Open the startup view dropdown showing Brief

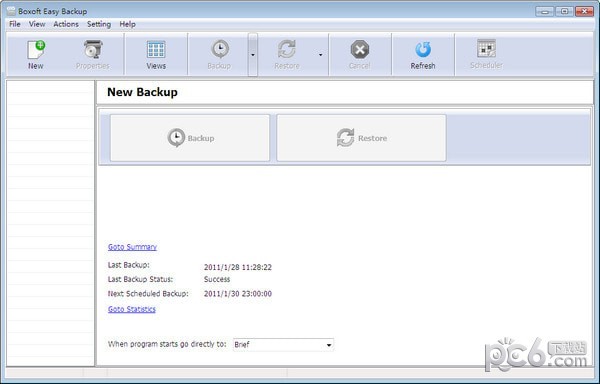pyautogui.click(x=283, y=345)
